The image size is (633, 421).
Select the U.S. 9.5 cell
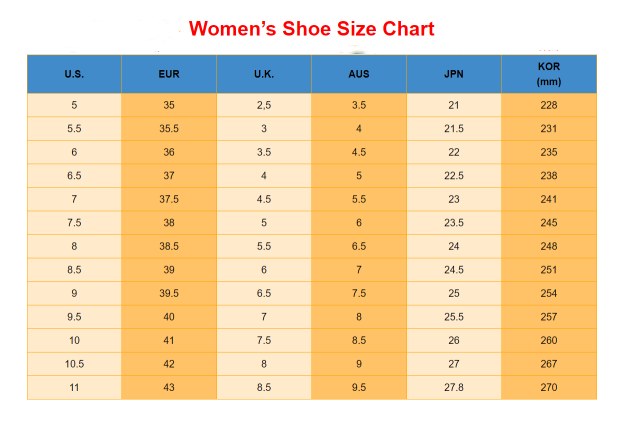[x=74, y=317]
